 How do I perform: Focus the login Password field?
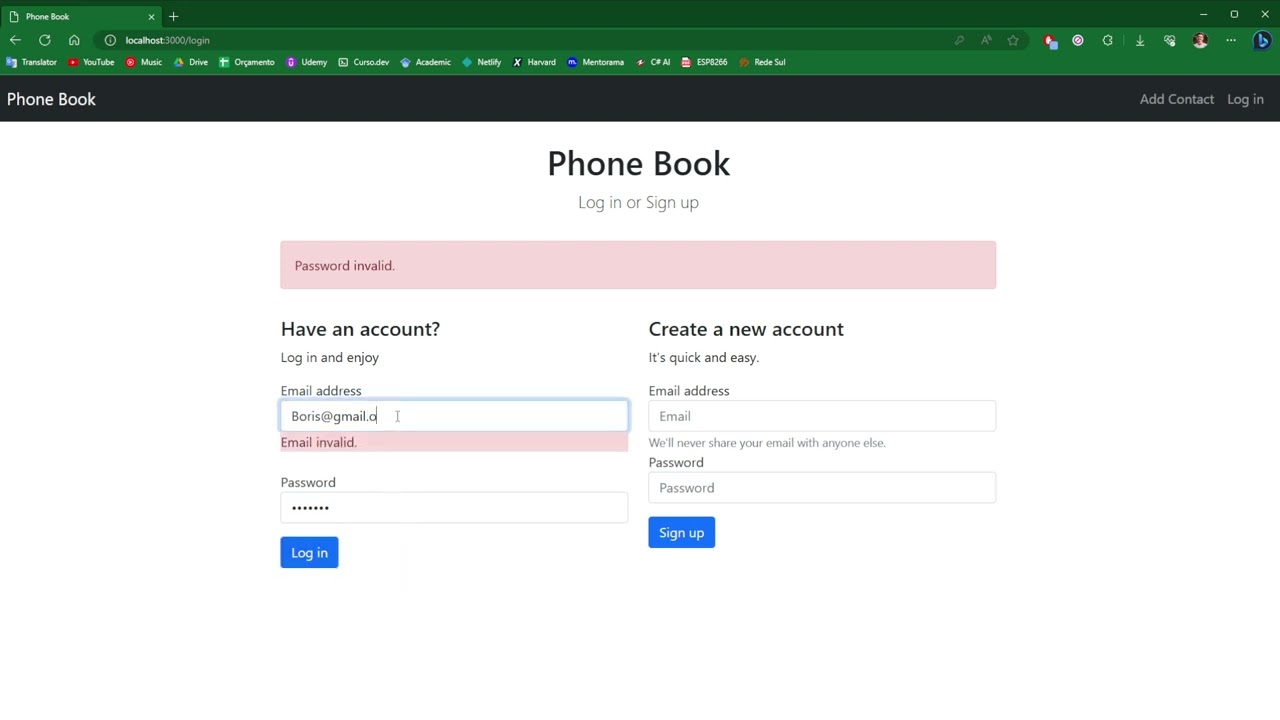point(454,507)
